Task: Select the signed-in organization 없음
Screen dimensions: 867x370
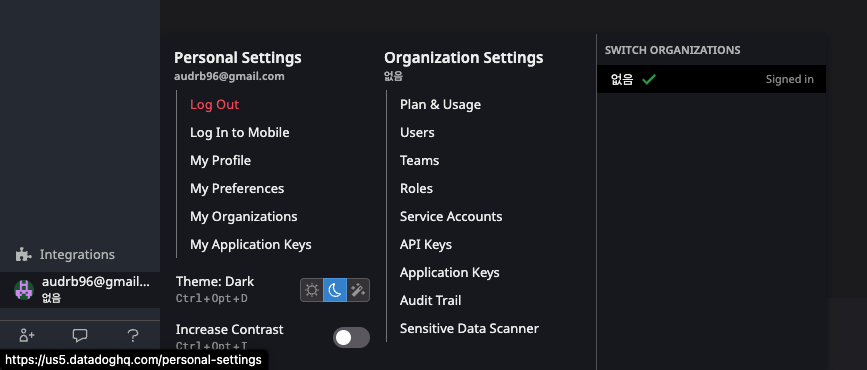Action: click(x=712, y=79)
